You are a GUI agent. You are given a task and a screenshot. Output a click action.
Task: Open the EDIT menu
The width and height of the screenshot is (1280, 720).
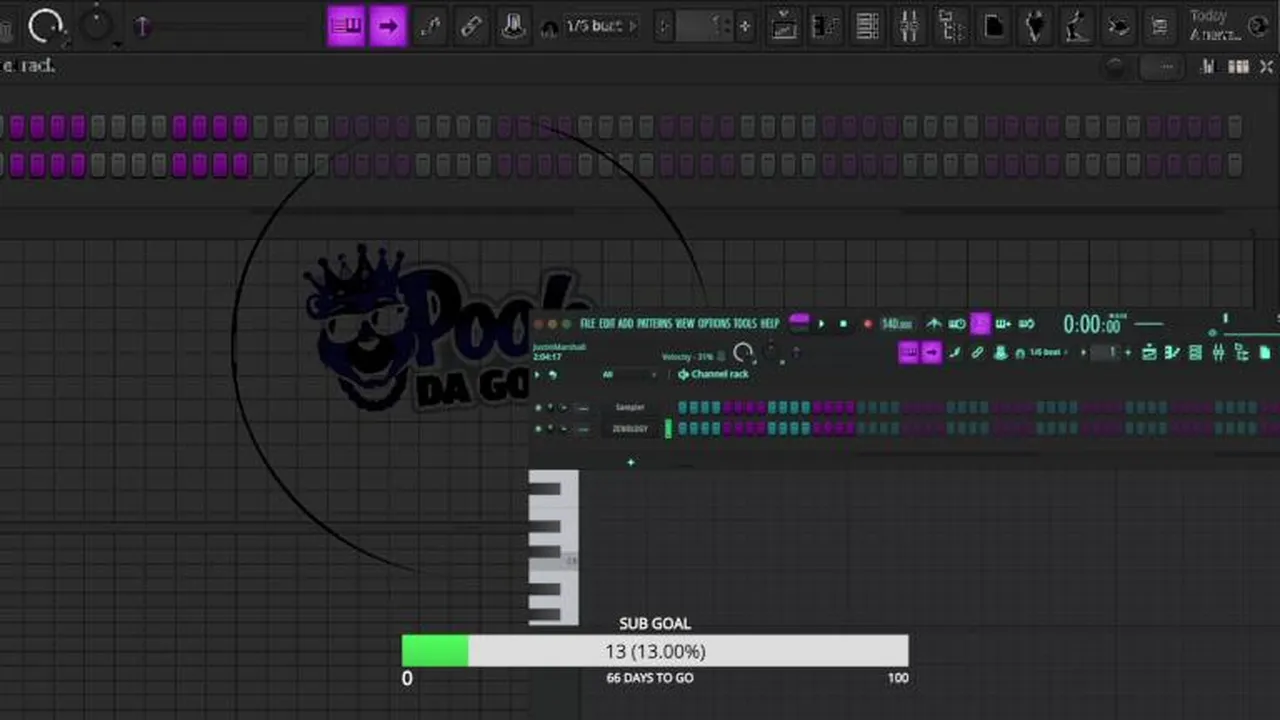pyautogui.click(x=607, y=323)
